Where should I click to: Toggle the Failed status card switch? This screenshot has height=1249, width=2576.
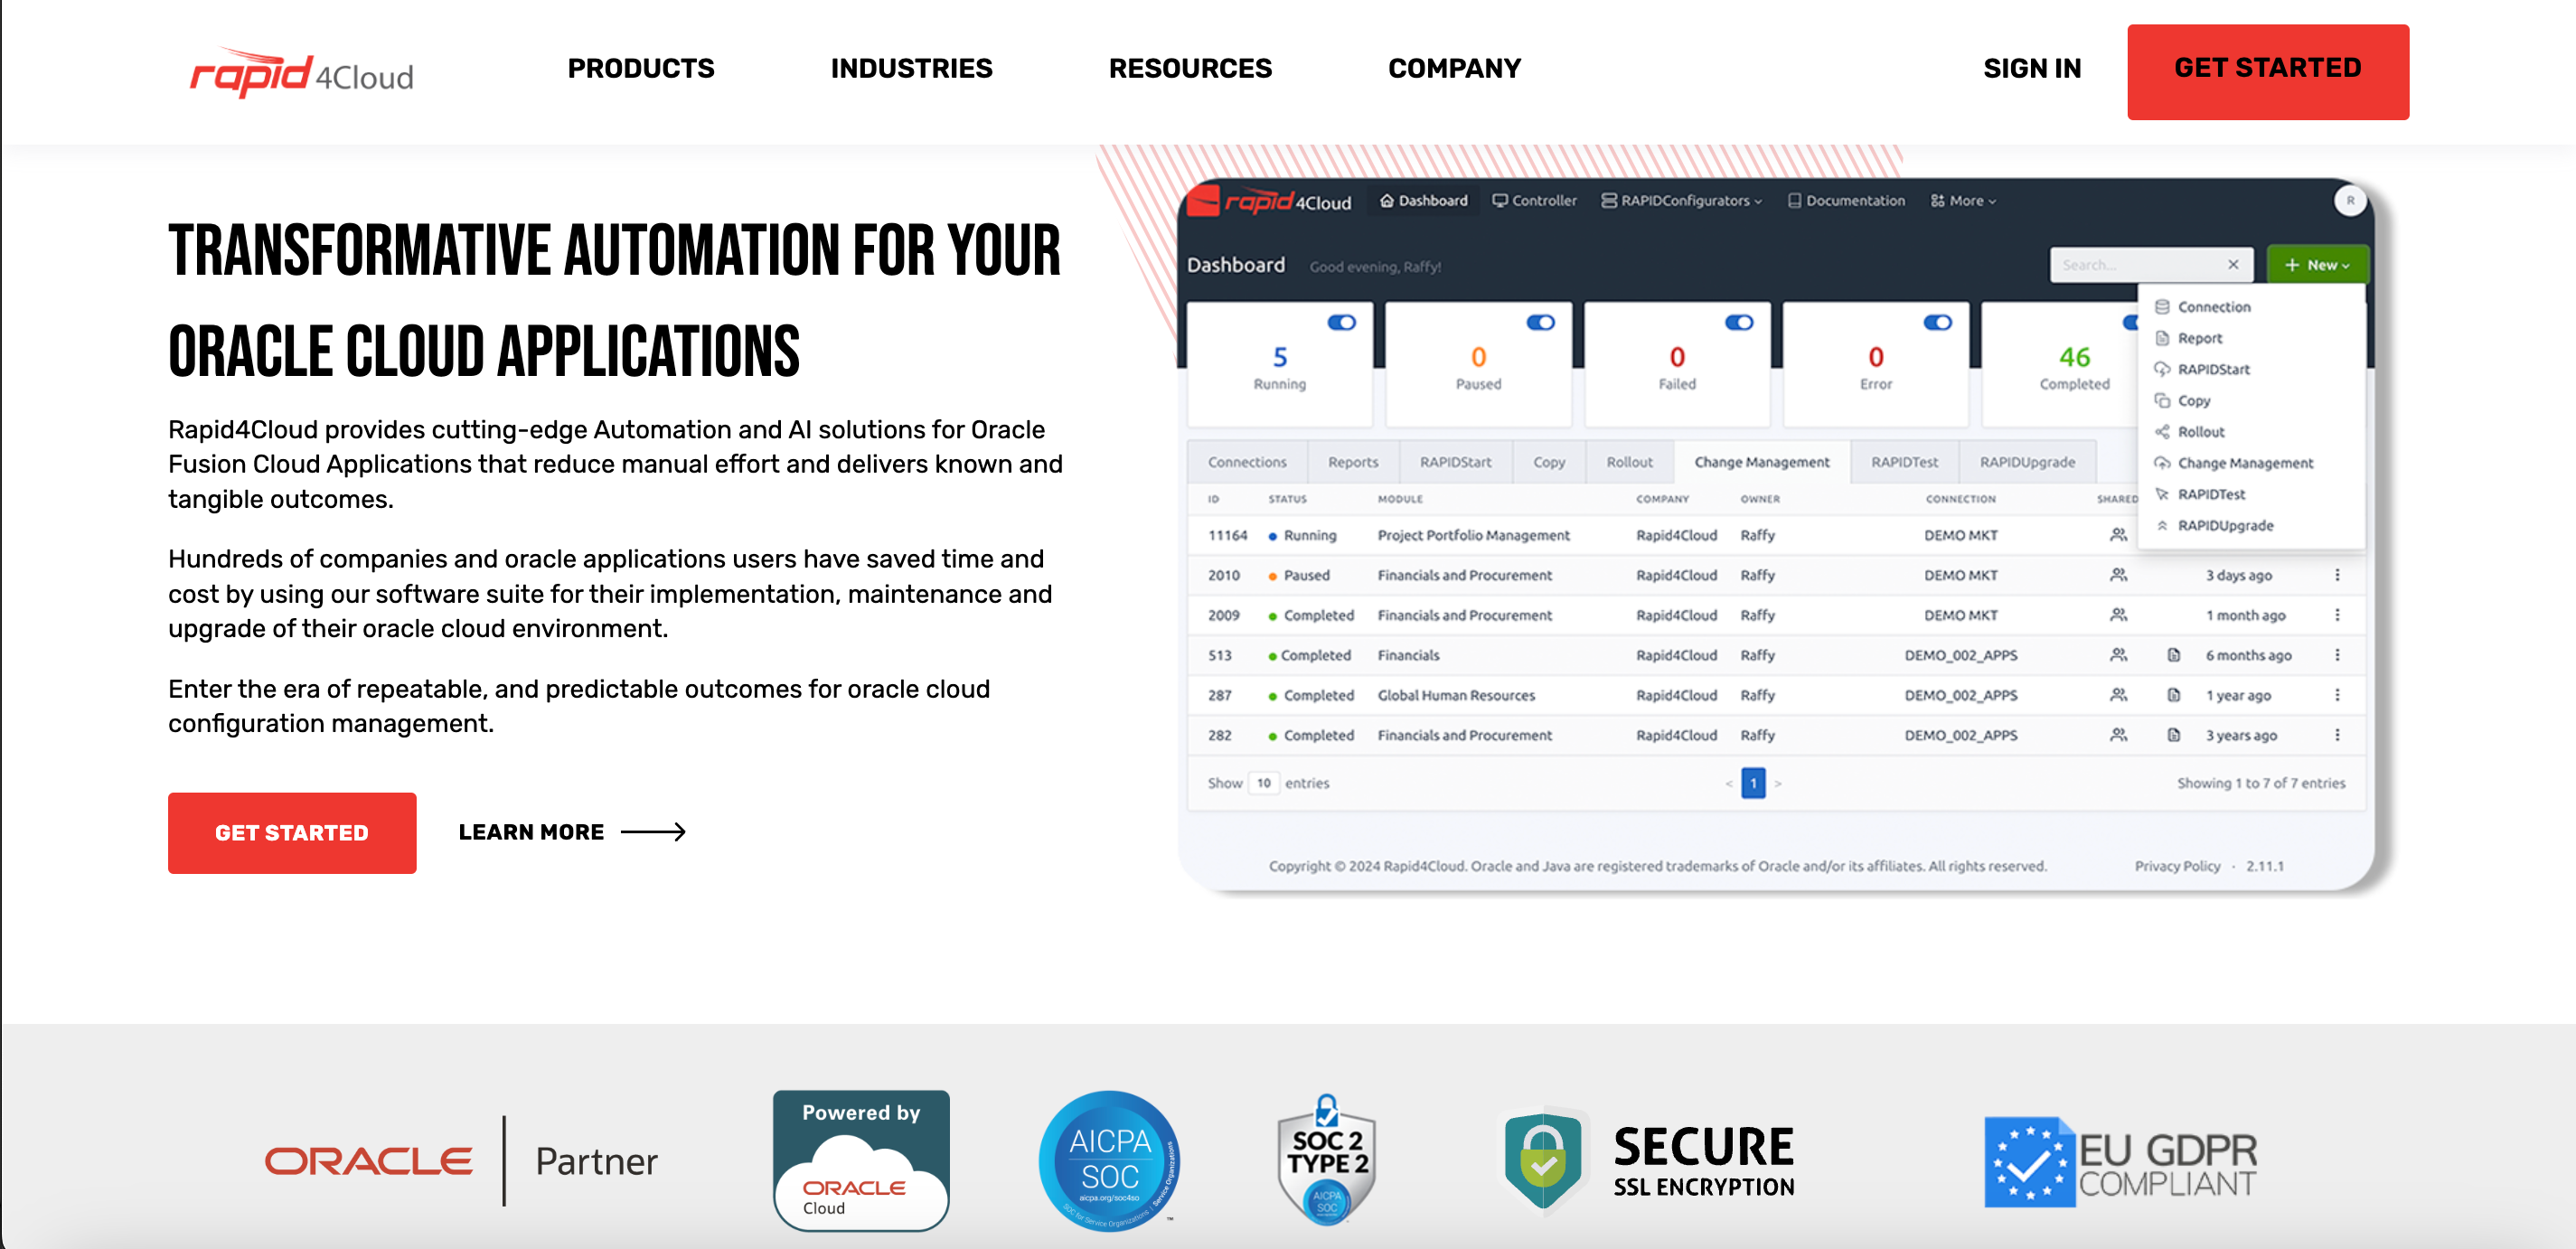[1738, 322]
